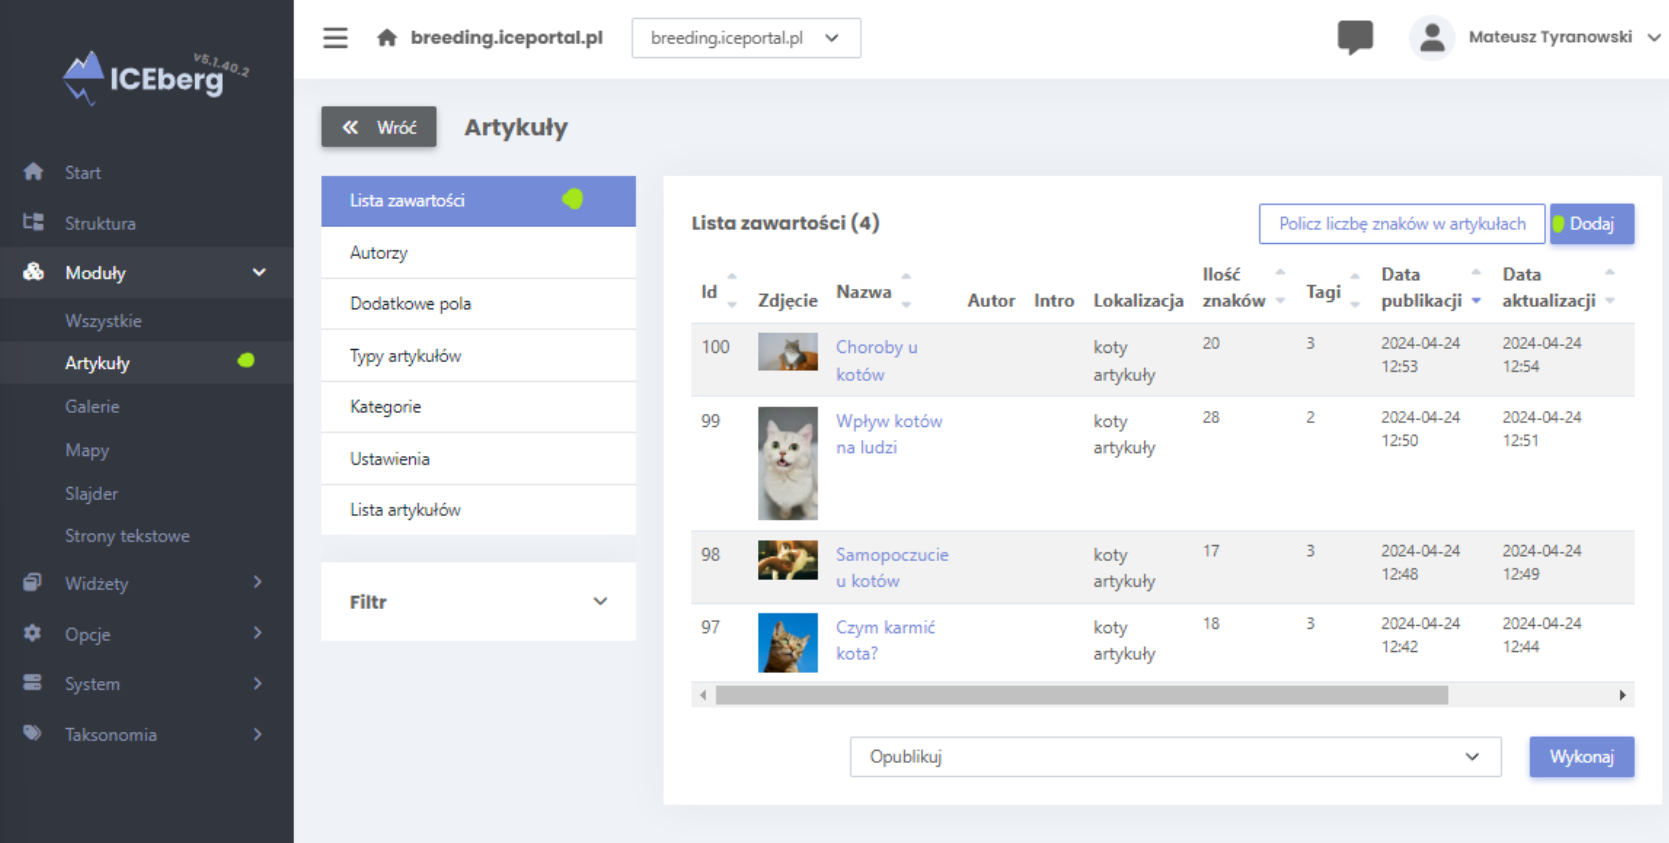Sort by Ilość znaków column
This screenshot has height=843, width=1669.
(x=1280, y=287)
